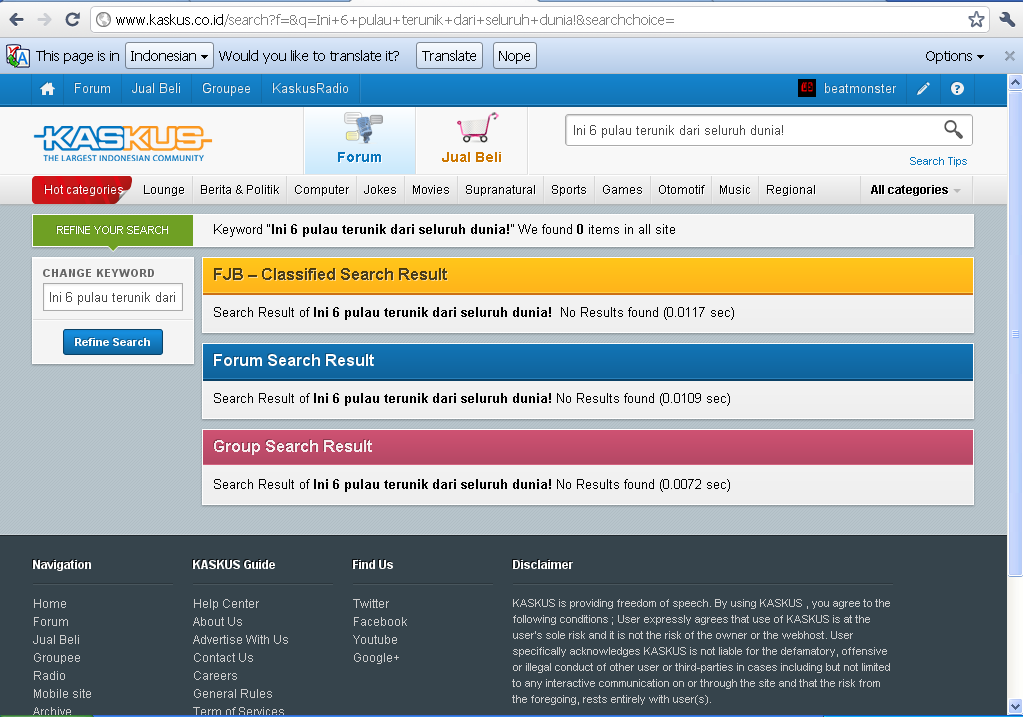
Task: Open the Berita & Politik category
Action: point(239,190)
